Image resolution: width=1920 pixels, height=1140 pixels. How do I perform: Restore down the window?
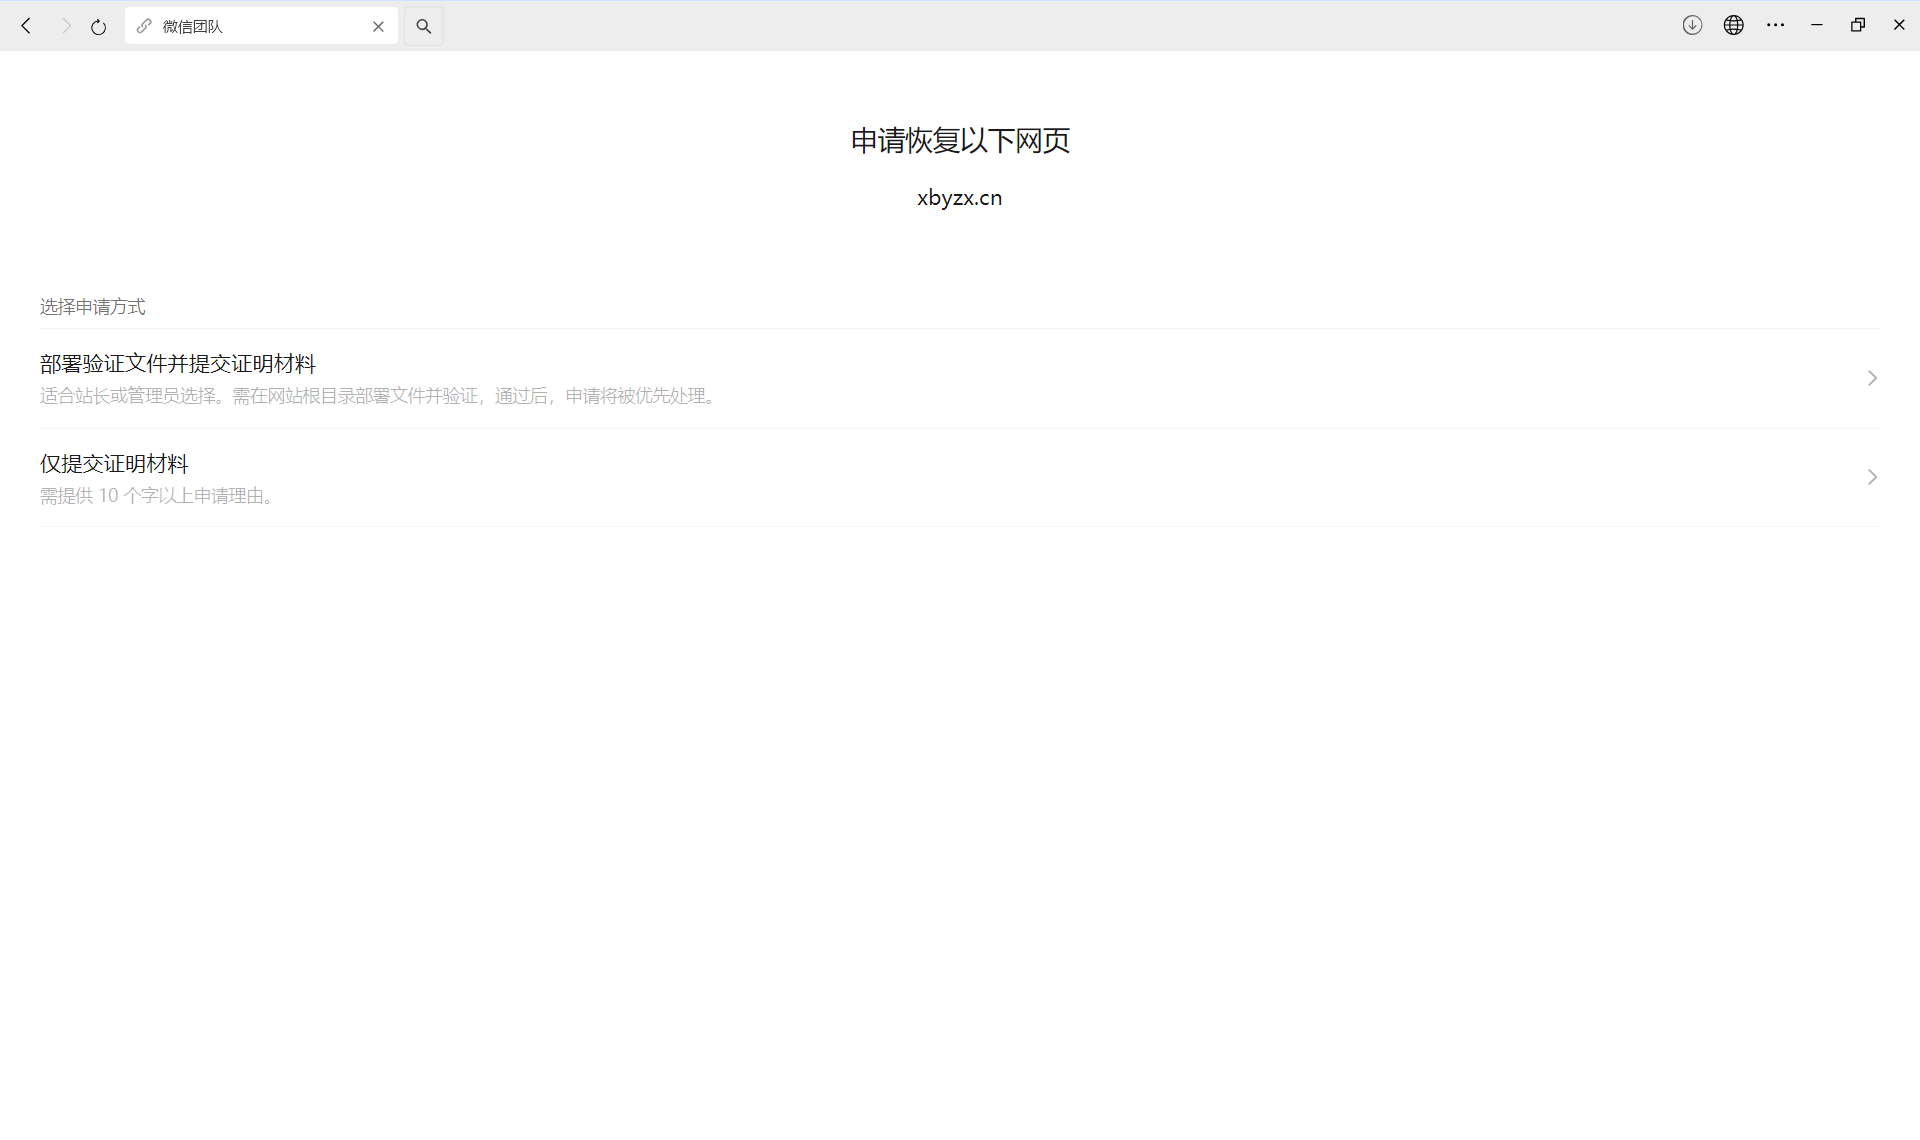click(x=1857, y=25)
